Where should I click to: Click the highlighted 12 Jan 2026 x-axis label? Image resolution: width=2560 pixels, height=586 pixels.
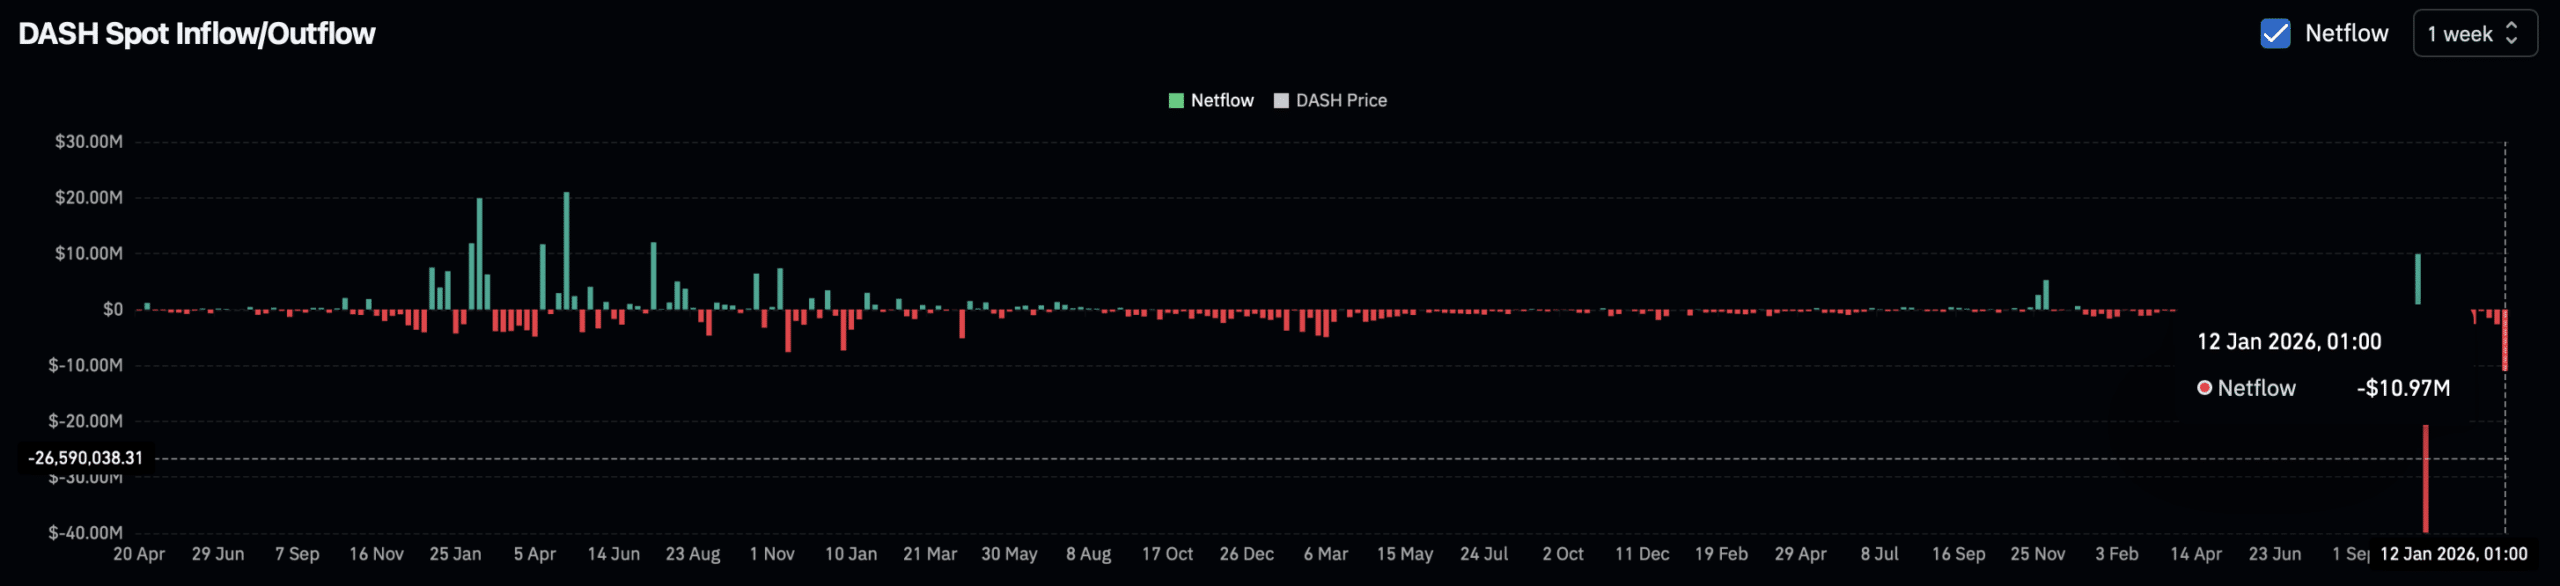point(2453,554)
